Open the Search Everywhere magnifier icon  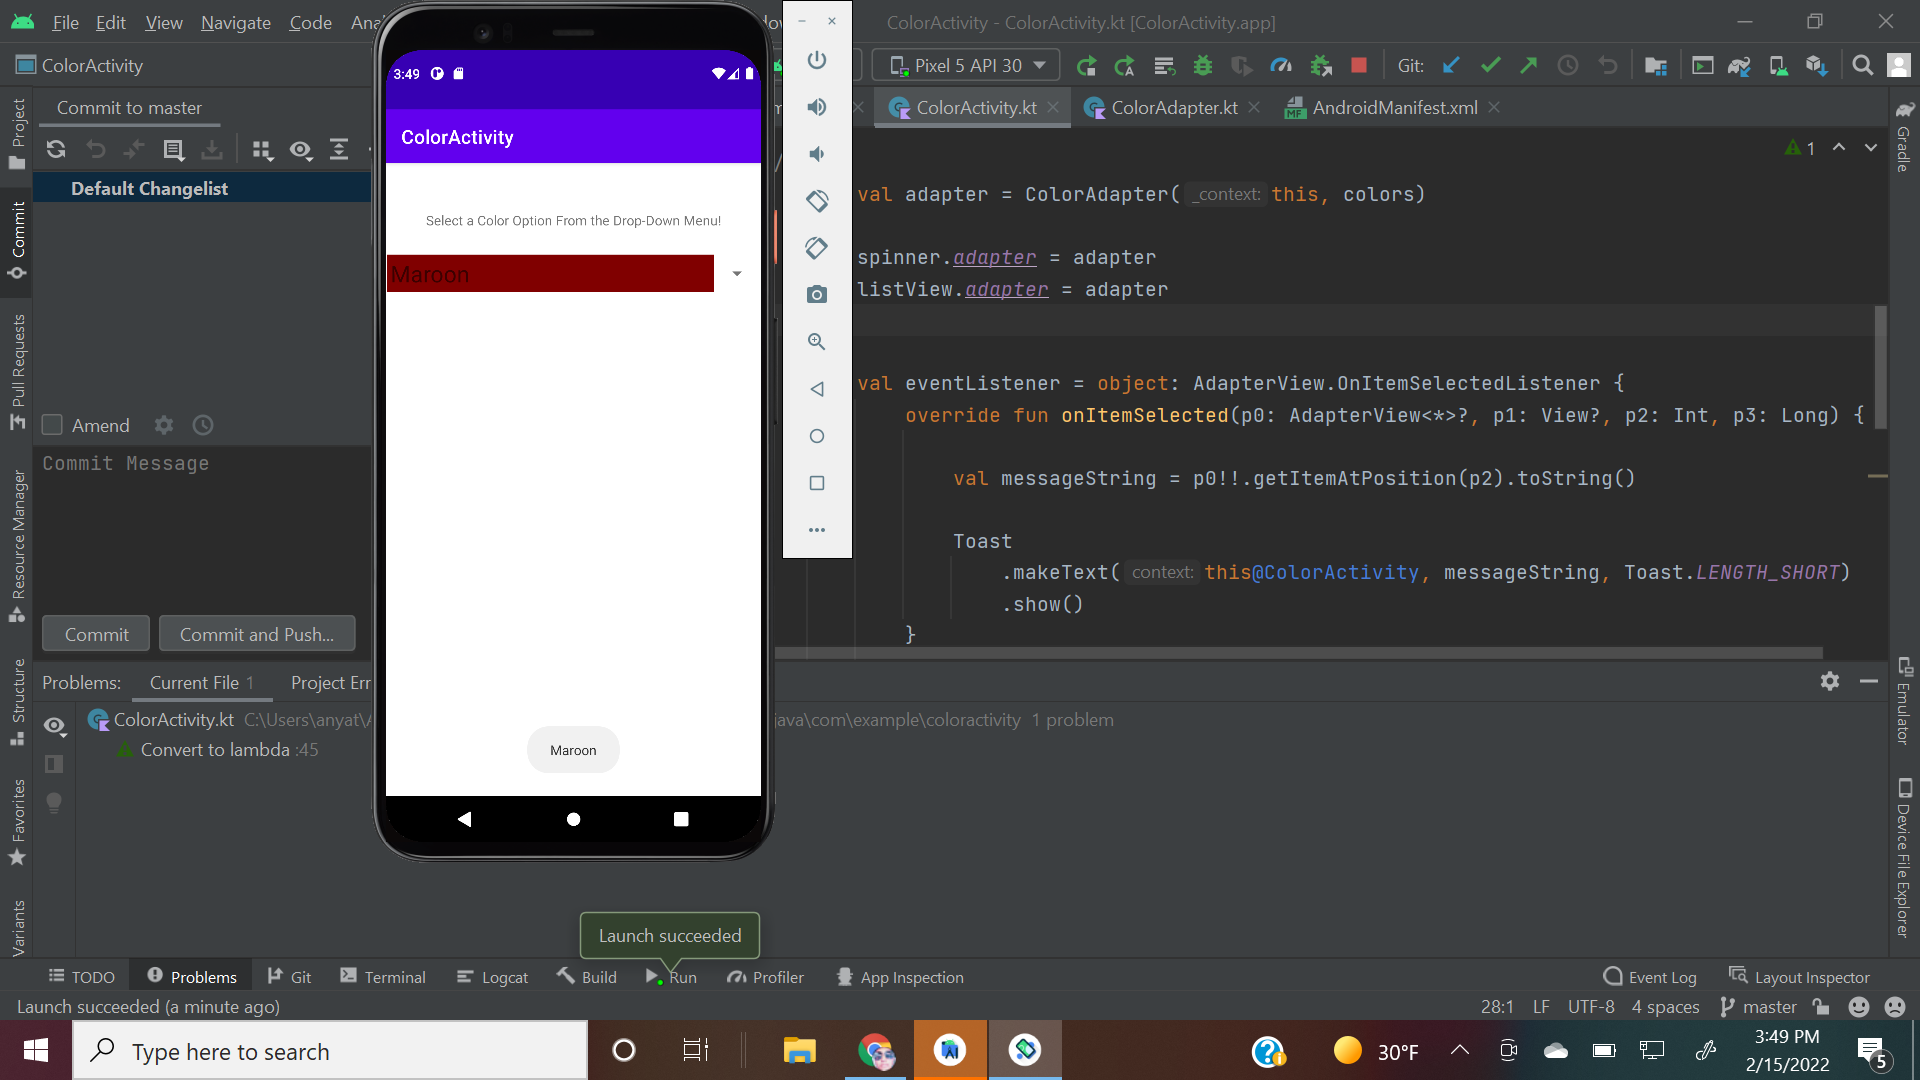[x=1861, y=66]
